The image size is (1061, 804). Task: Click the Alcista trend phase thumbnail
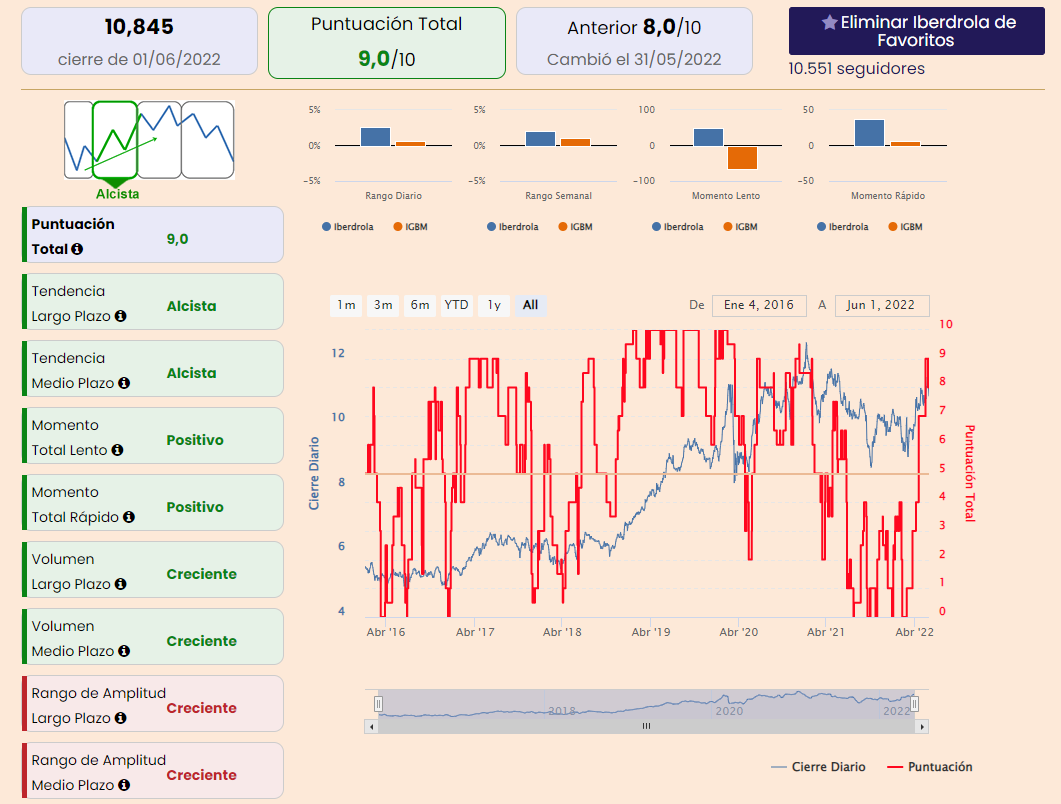[x=115, y=139]
